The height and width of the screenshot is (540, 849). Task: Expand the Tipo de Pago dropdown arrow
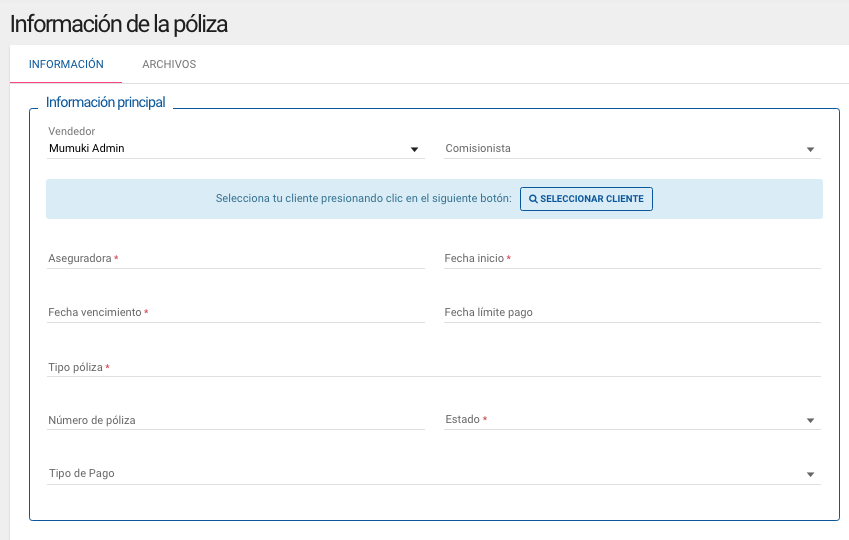(810, 474)
